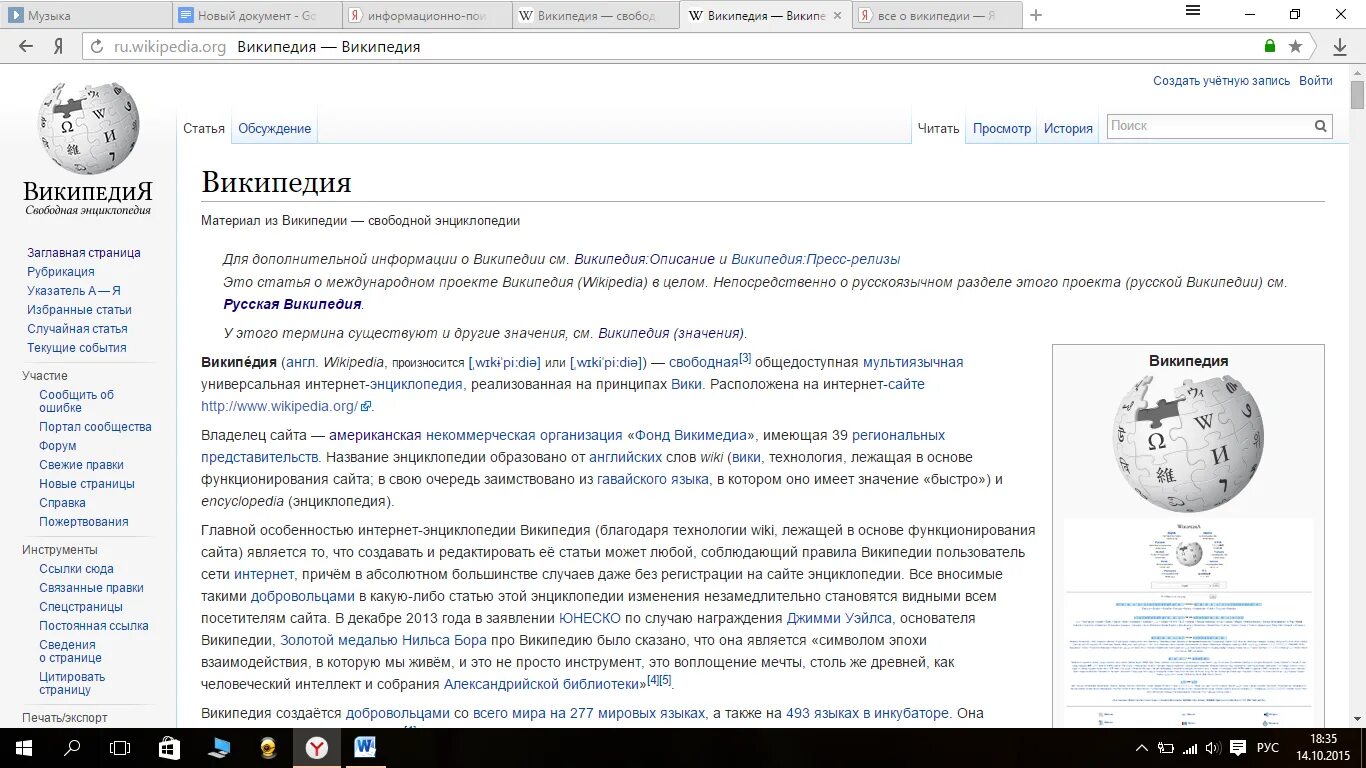Open the Windows Start menu

point(23,748)
